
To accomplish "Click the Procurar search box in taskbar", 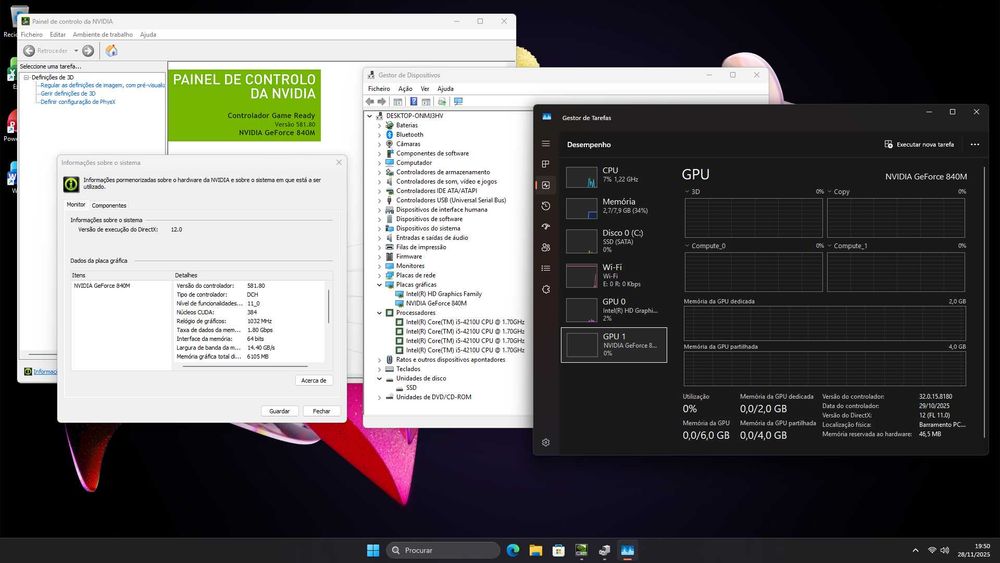I will coord(443,550).
